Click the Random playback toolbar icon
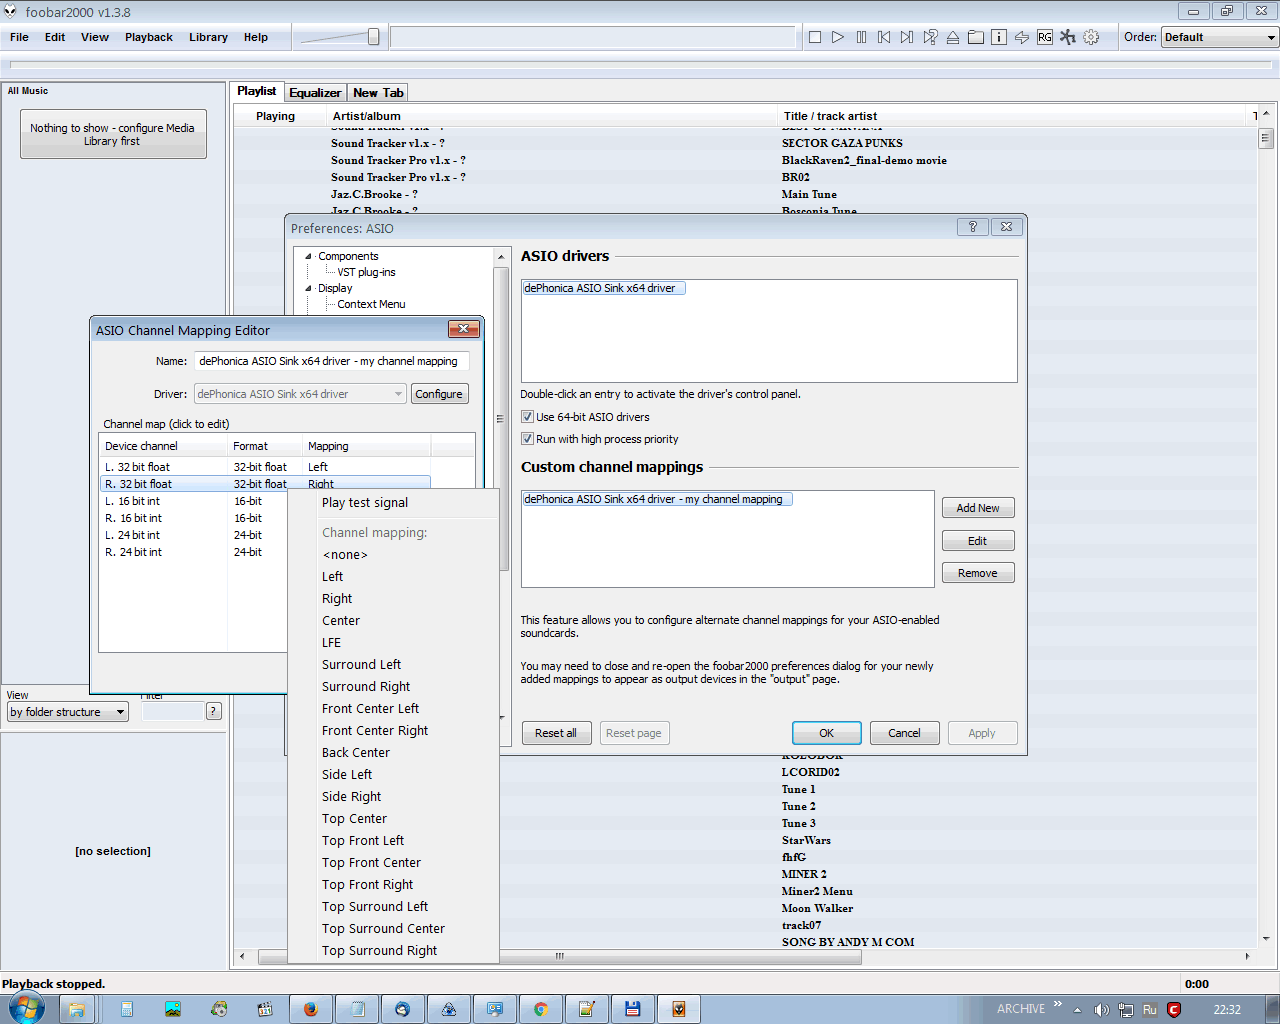This screenshot has width=1280, height=1024. (x=930, y=37)
